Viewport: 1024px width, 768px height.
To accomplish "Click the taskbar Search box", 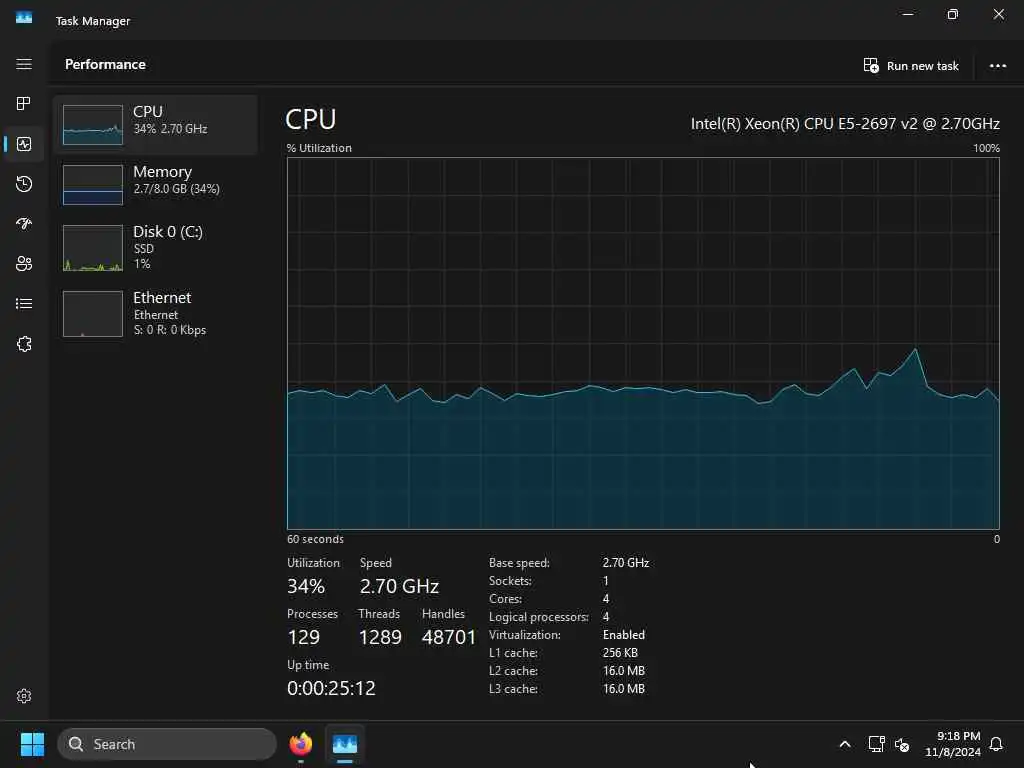I will 167,744.
